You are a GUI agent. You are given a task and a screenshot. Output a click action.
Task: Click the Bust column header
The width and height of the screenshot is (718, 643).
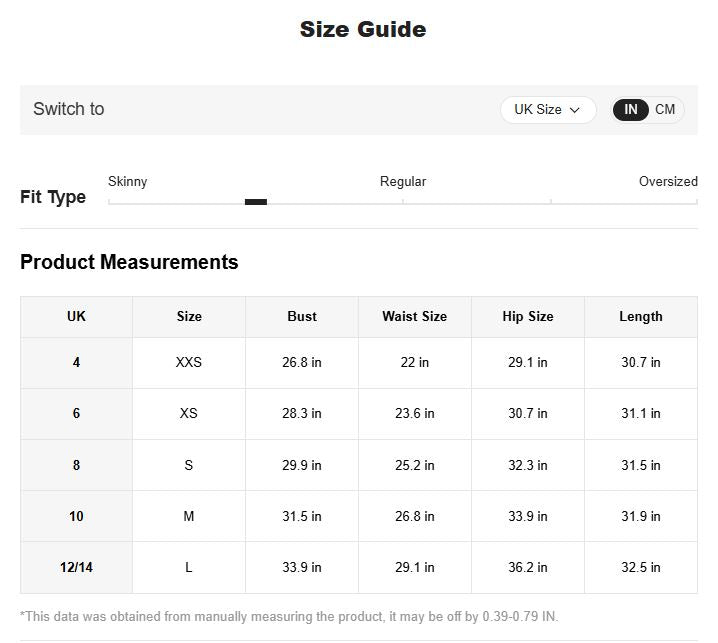pos(302,316)
